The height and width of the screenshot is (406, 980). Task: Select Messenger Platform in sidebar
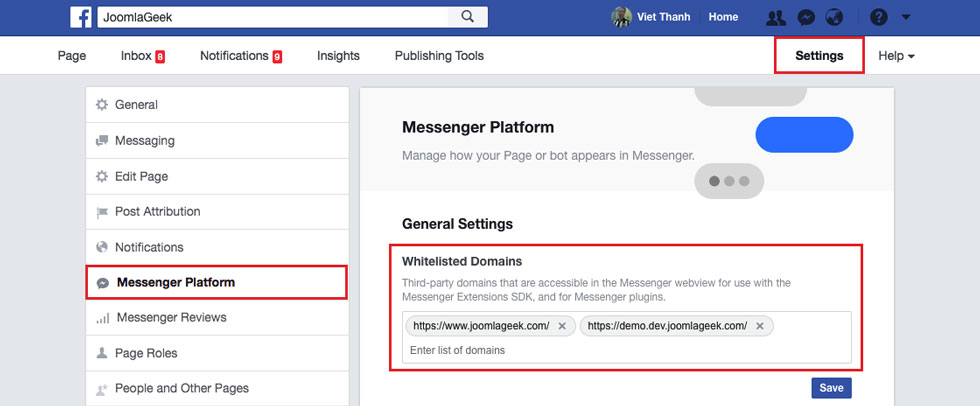[216, 282]
